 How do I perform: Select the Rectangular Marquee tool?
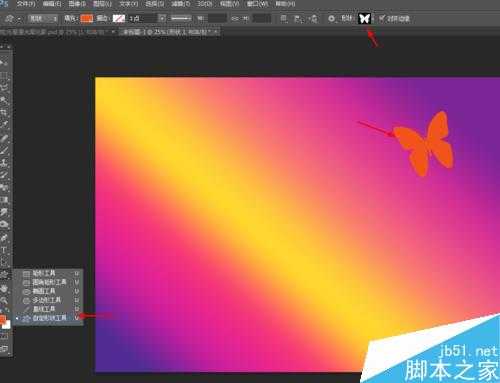4,76
